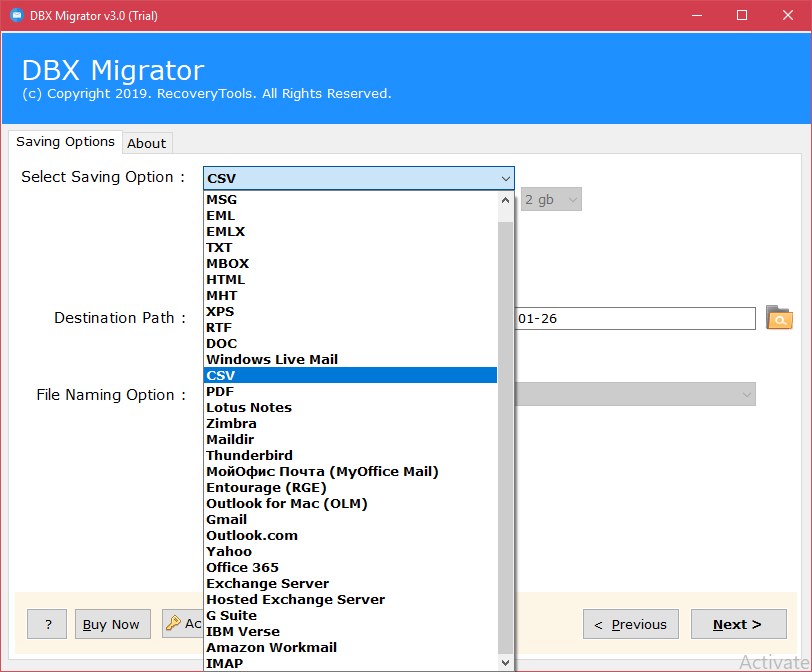Screen dimensions: 812x672
Task: Open the About tab
Action: (147, 143)
